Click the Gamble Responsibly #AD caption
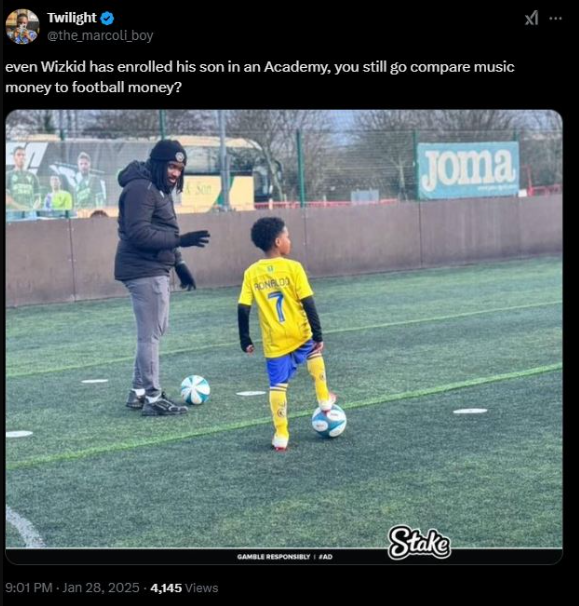This screenshot has height=606, width=579. click(x=284, y=557)
